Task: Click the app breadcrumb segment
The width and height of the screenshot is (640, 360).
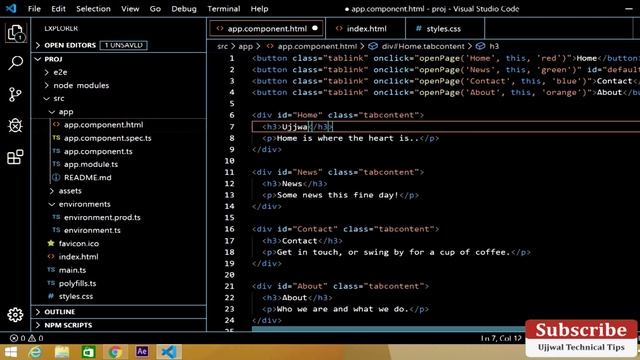Action: [x=245, y=46]
